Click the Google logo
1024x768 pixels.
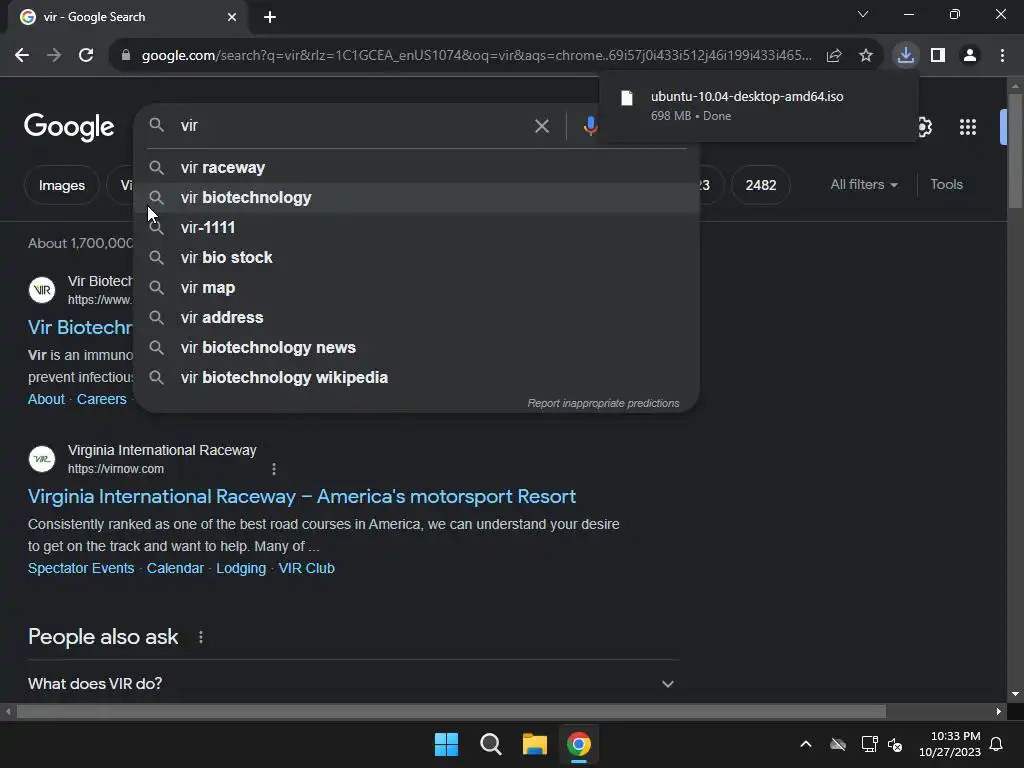pos(69,127)
